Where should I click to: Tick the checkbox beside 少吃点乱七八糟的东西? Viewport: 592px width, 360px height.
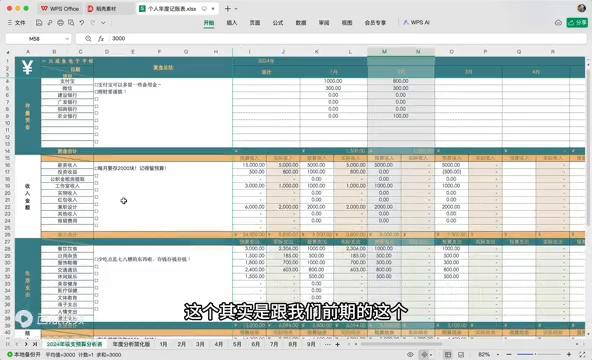[96, 260]
